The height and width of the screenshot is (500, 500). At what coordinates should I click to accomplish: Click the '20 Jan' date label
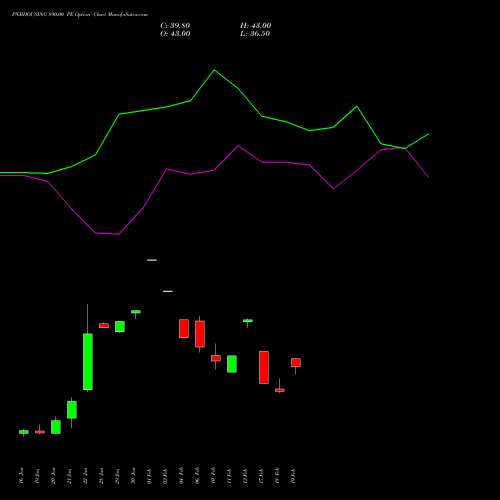[53, 476]
